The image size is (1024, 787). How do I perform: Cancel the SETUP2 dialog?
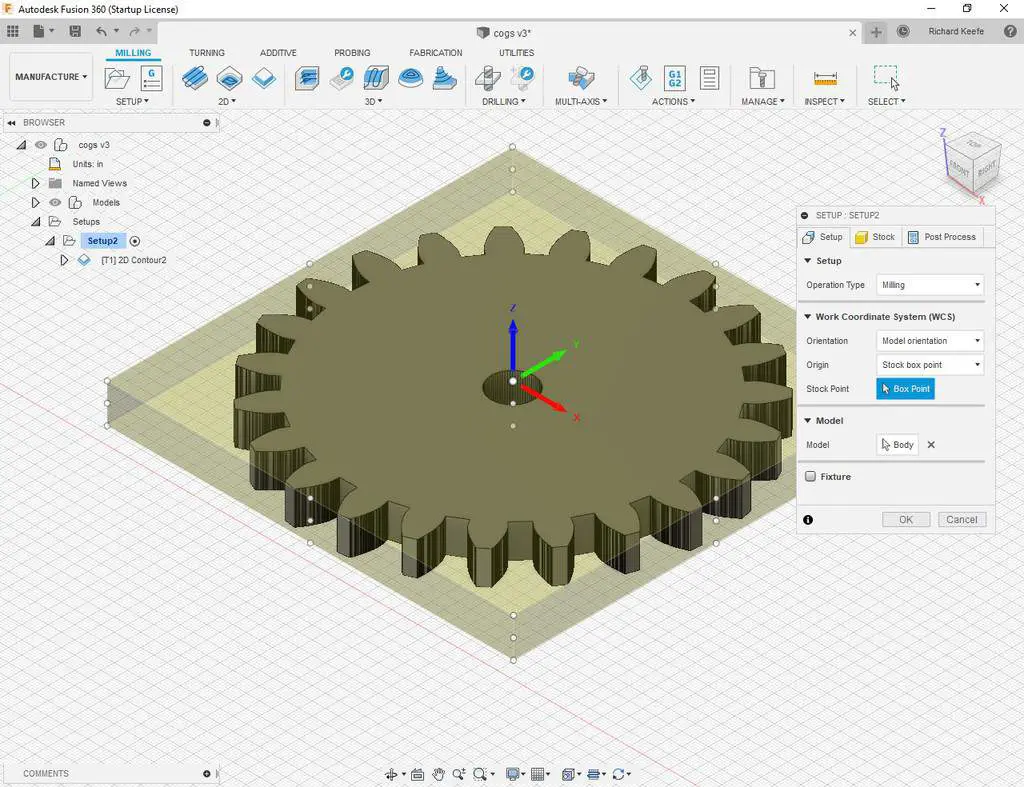961,519
